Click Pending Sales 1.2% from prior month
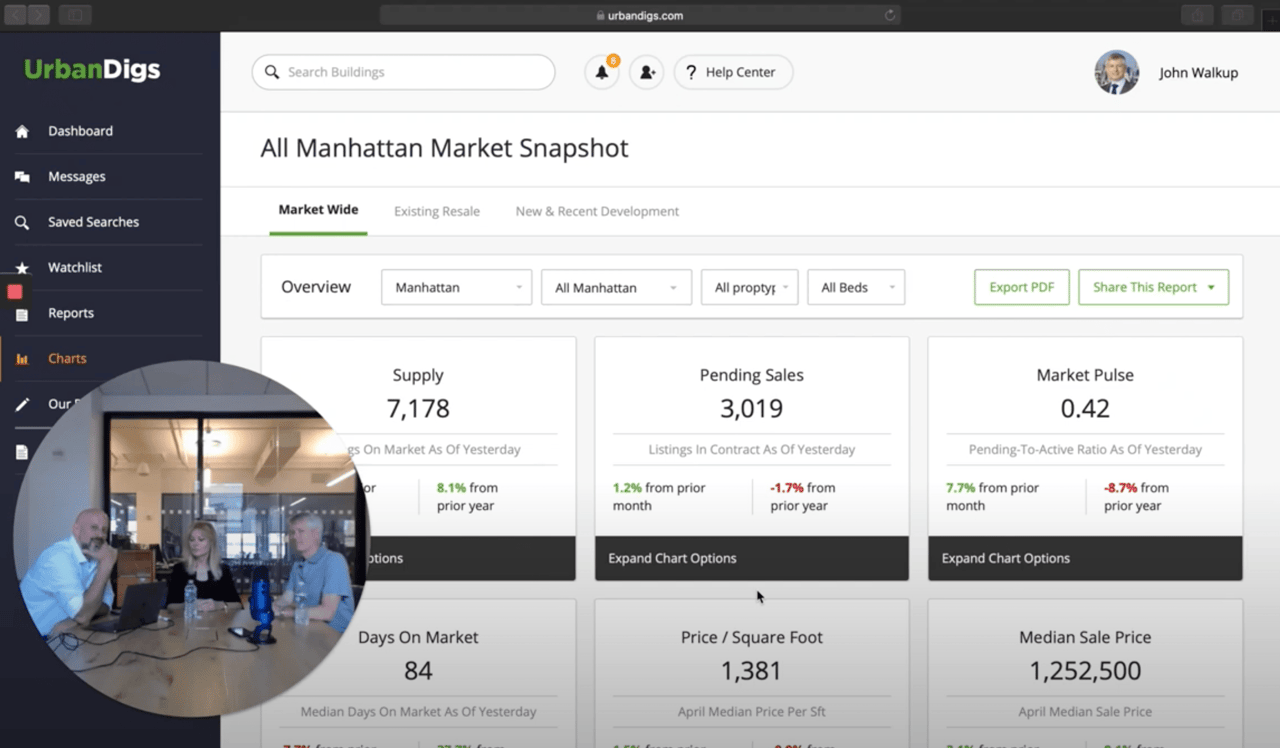The height and width of the screenshot is (748, 1280). pos(659,497)
